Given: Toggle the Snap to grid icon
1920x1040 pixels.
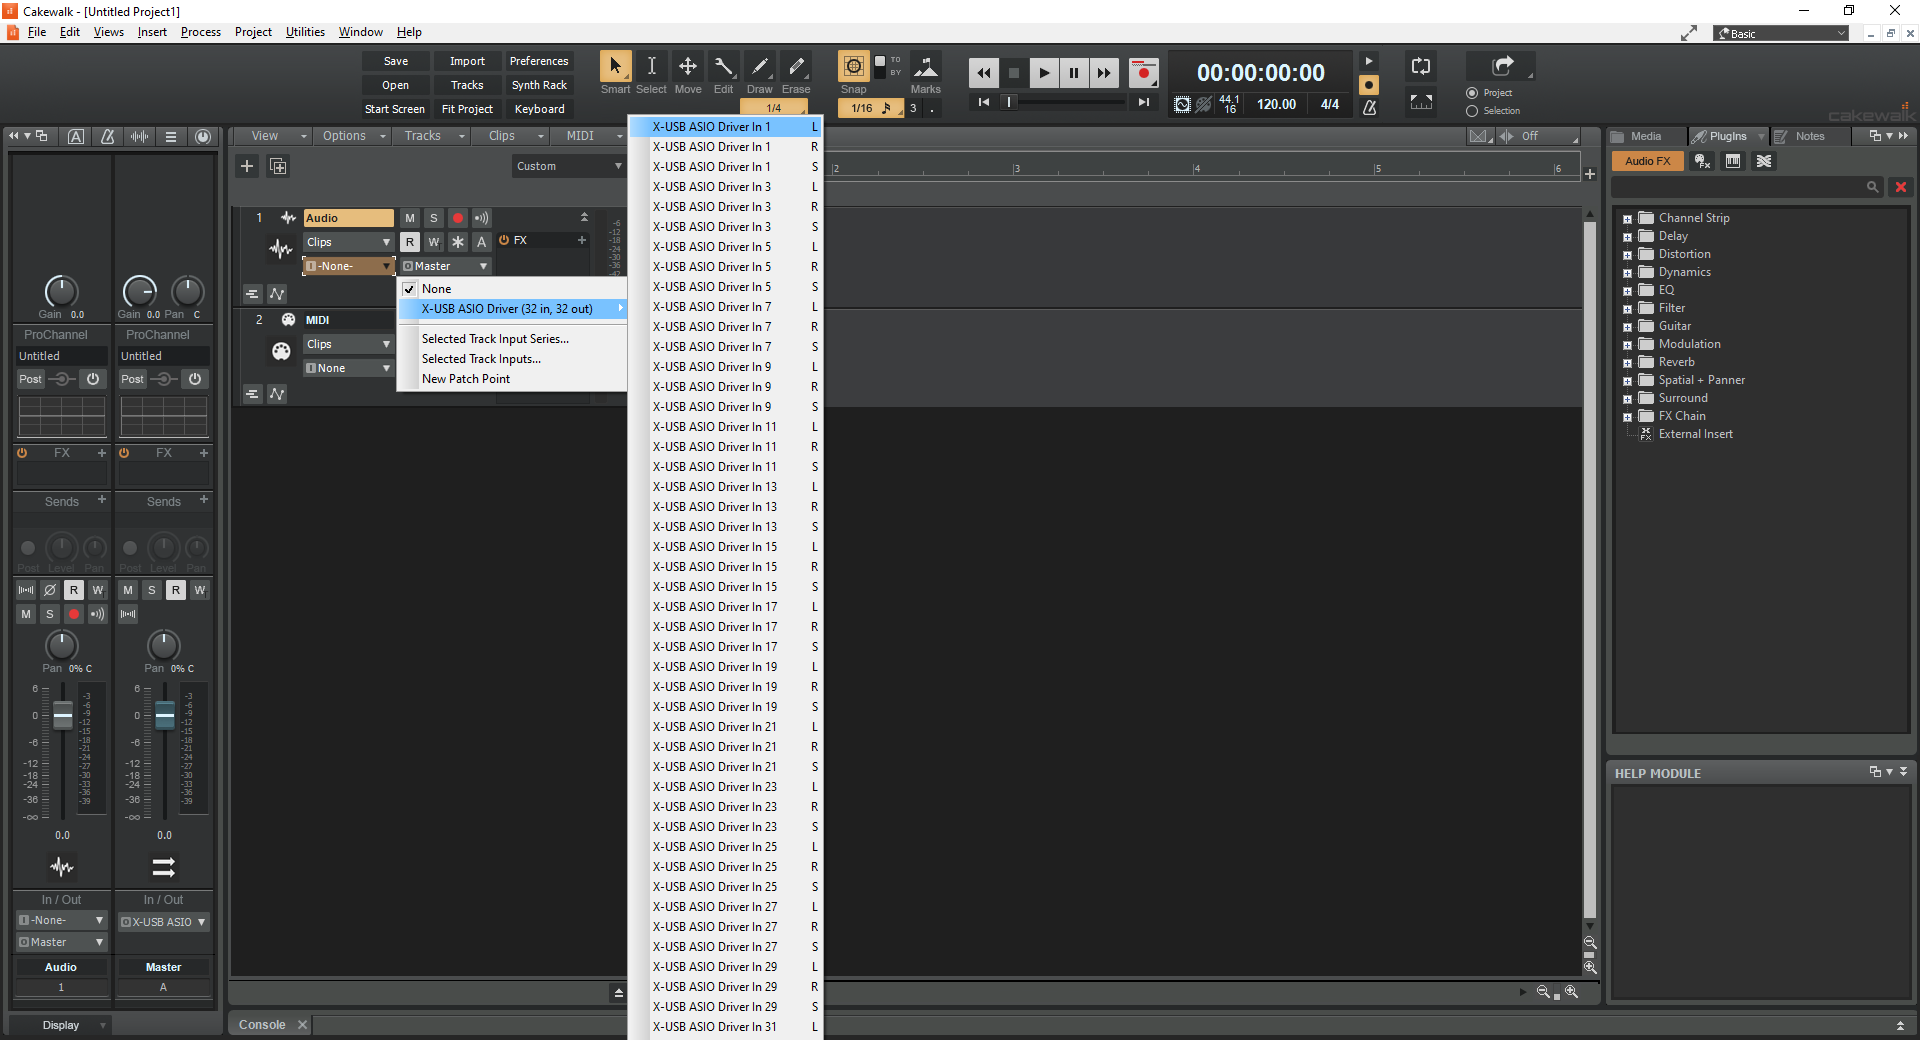Looking at the screenshot, I should click(853, 67).
